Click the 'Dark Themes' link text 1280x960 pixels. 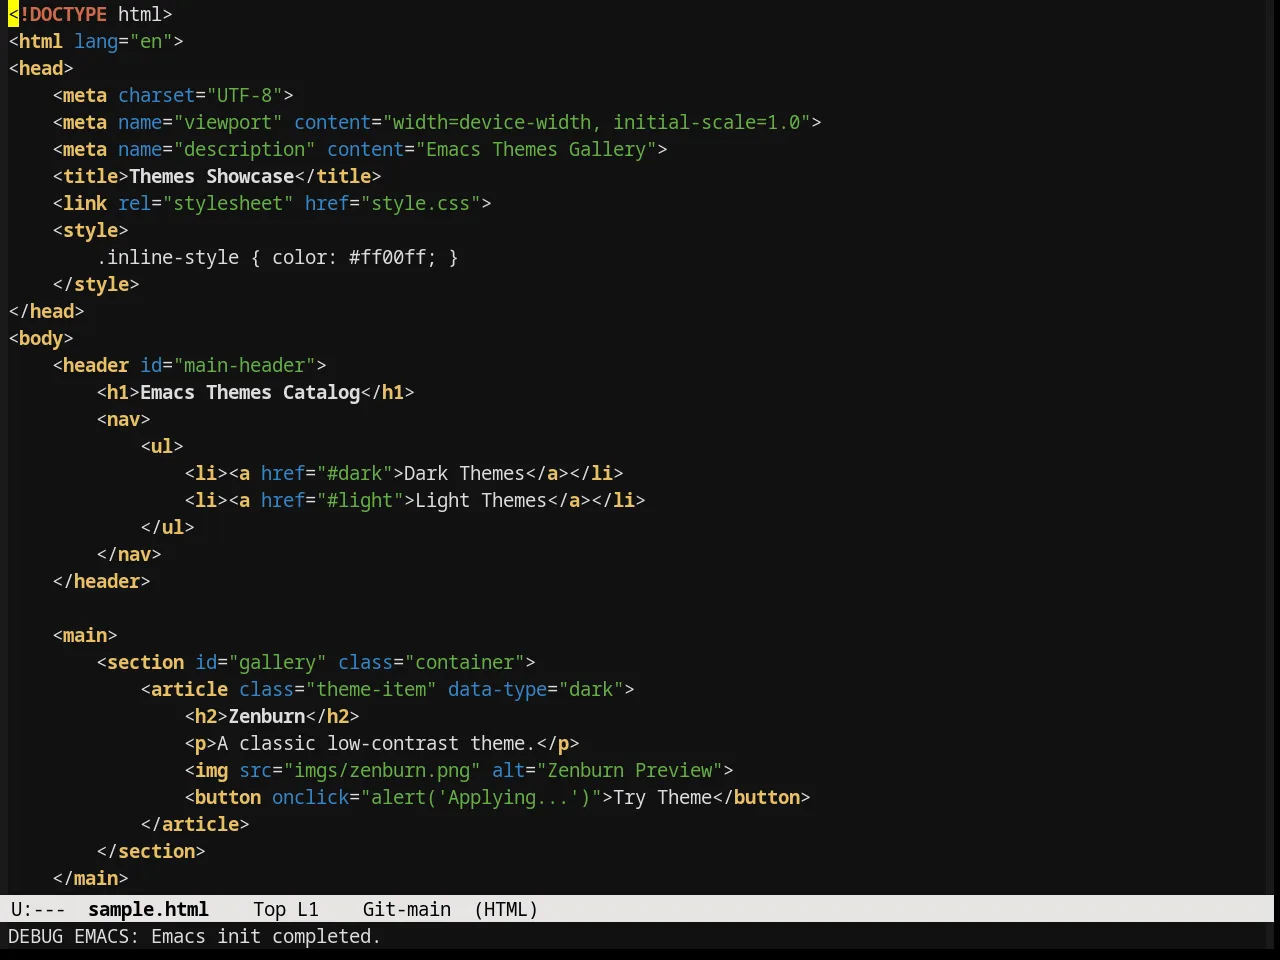(x=465, y=473)
